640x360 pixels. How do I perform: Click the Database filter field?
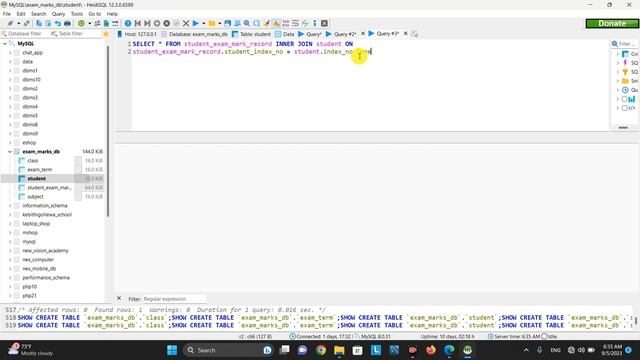[x=25, y=33]
